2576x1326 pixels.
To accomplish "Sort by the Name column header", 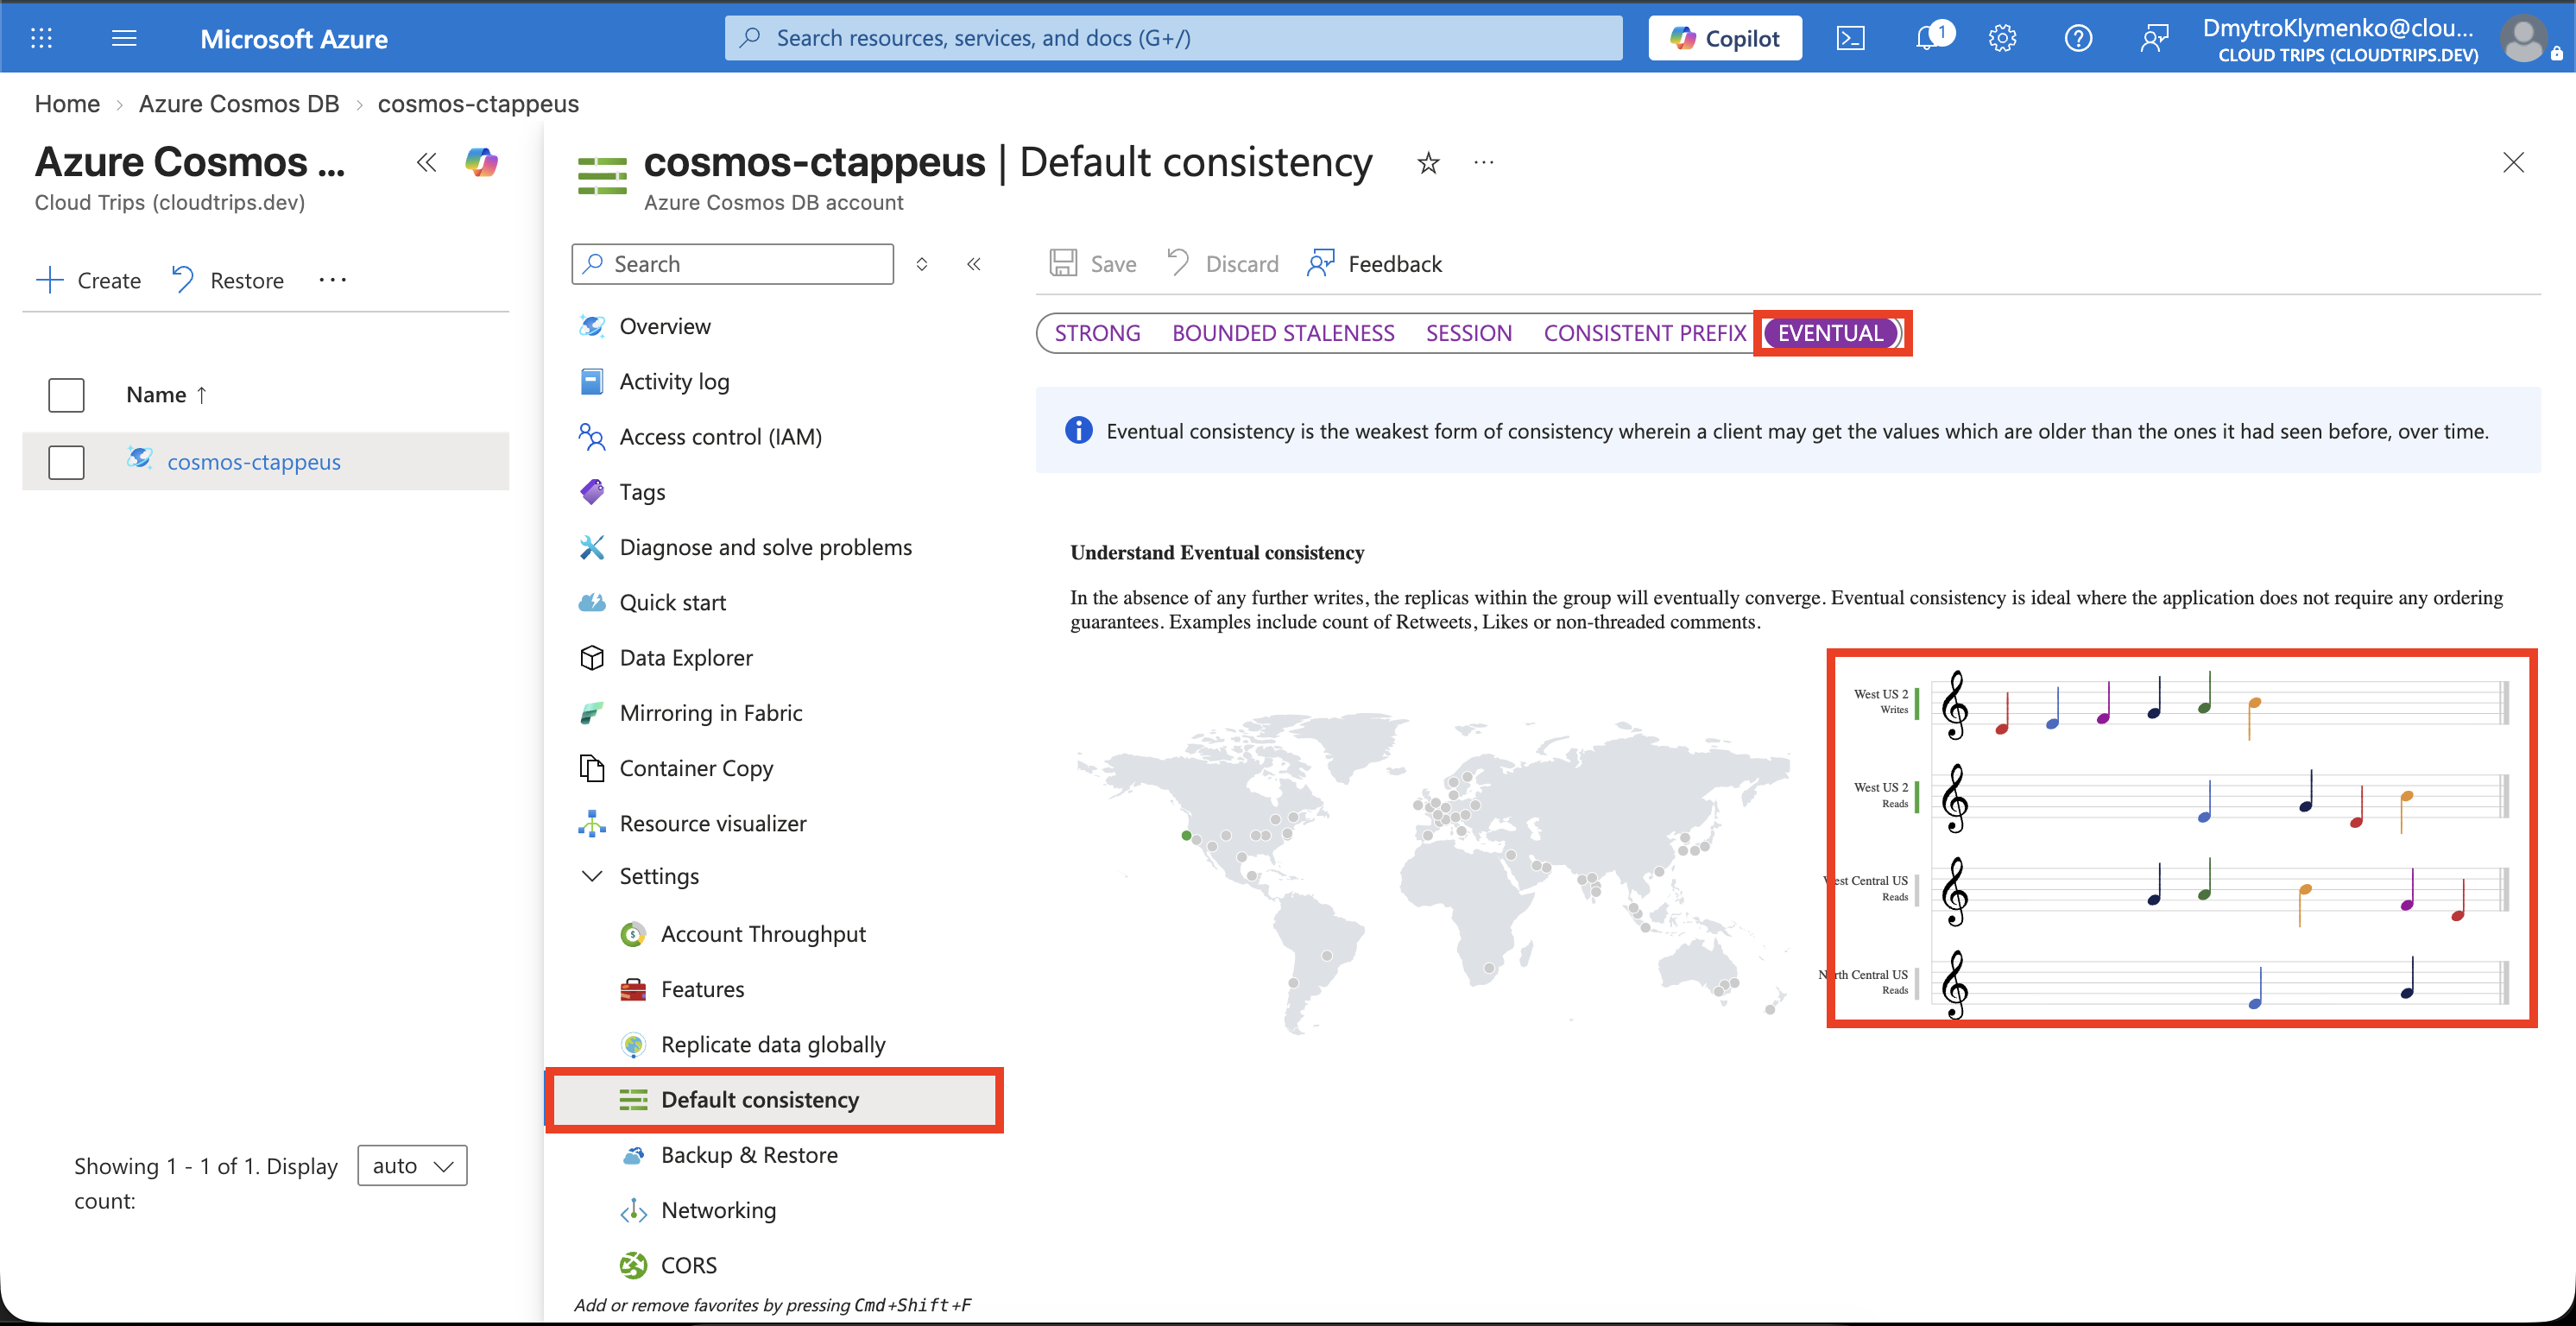I will [x=166, y=394].
